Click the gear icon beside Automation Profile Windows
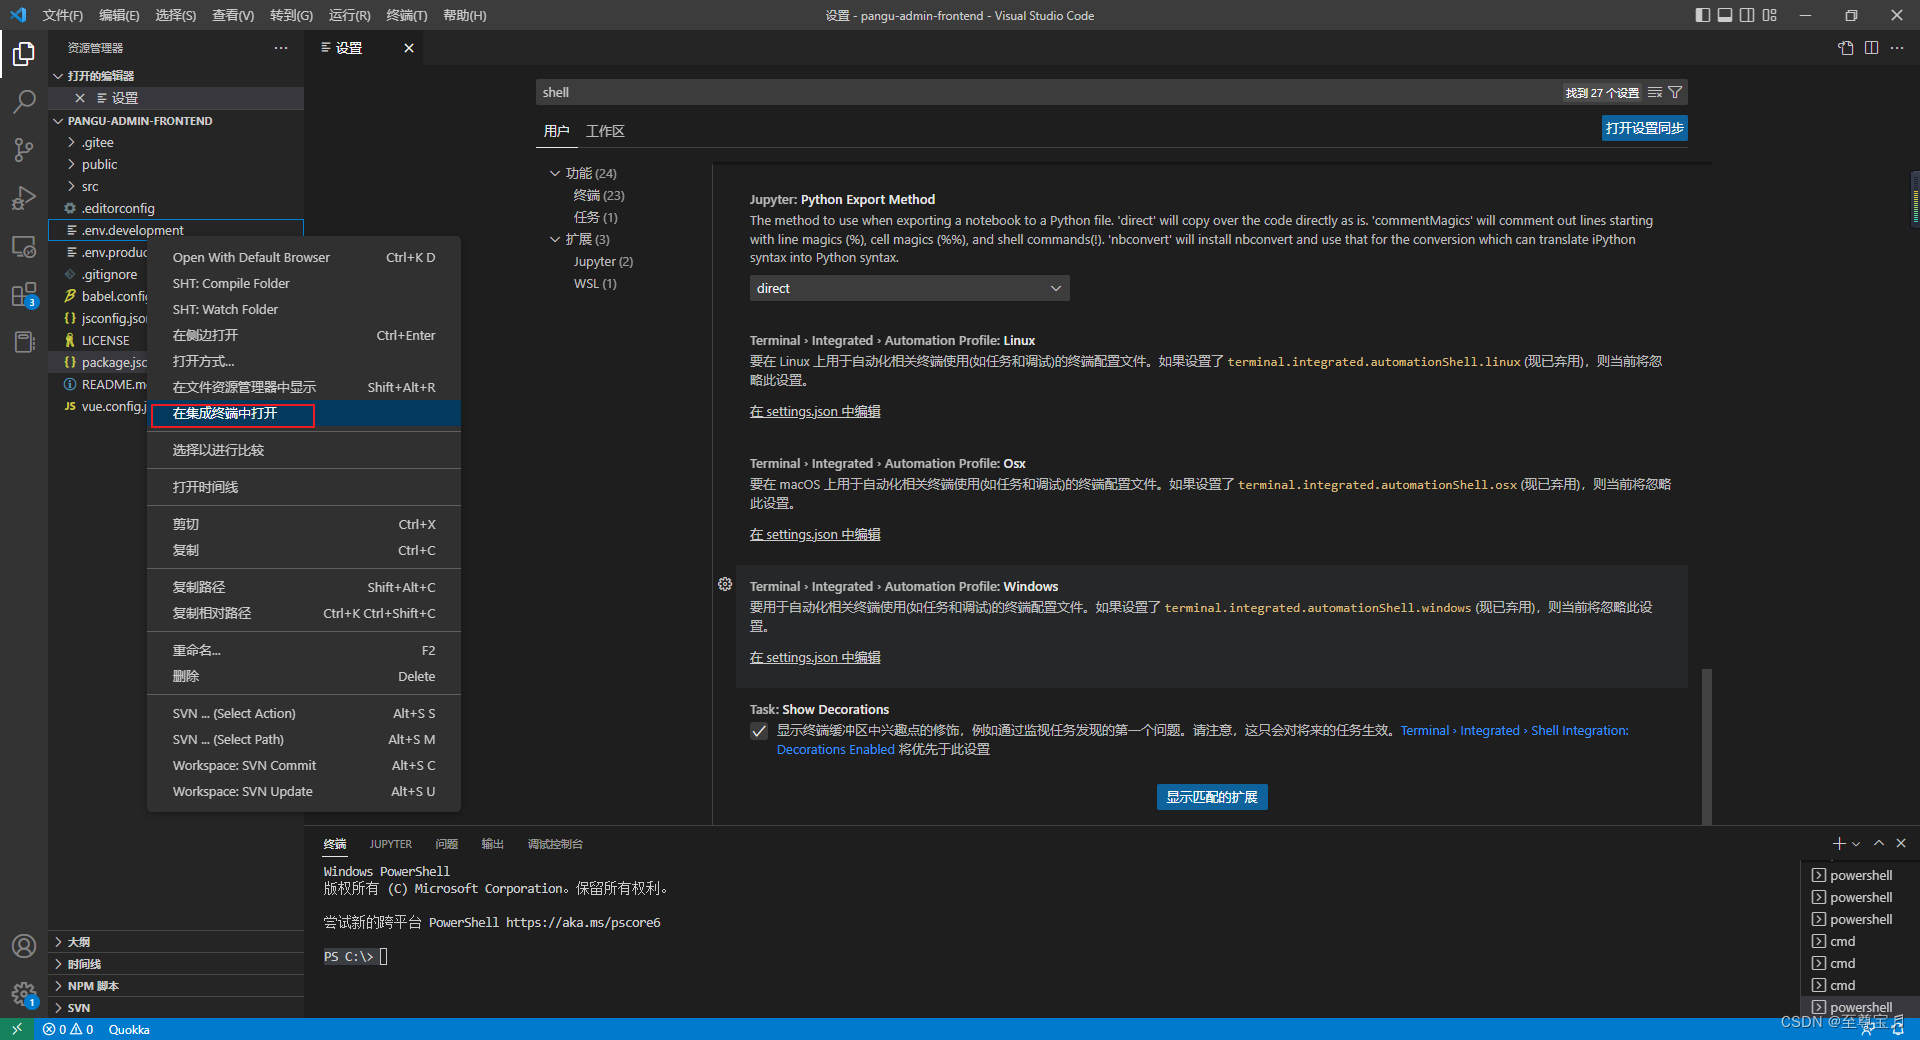The width and height of the screenshot is (1920, 1040). coord(725,584)
